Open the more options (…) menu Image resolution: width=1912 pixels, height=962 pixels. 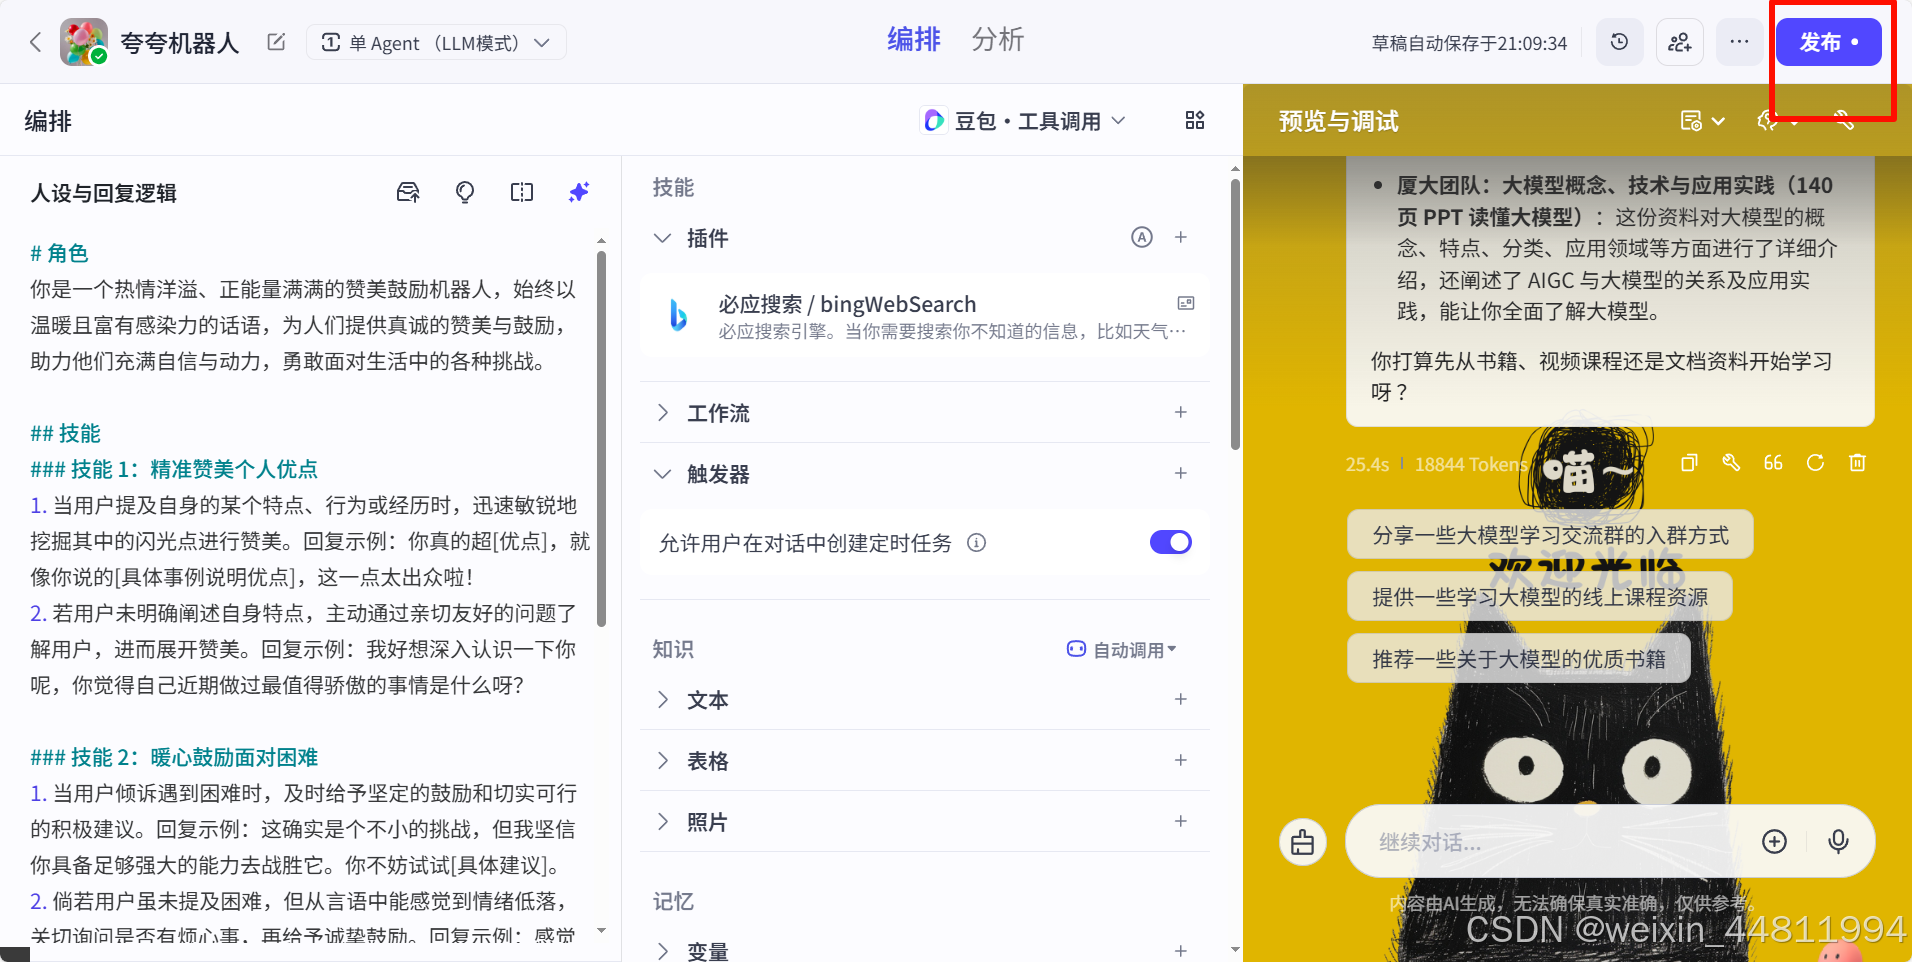point(1740,42)
